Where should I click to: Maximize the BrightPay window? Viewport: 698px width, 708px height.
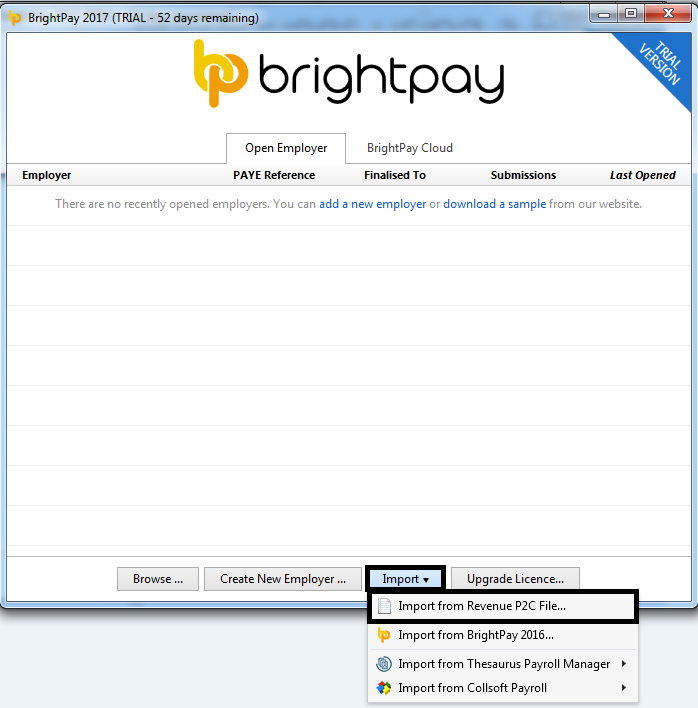[x=631, y=14]
